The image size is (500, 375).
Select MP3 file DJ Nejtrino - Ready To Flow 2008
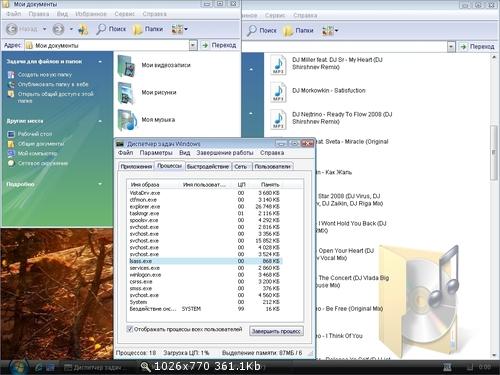(x=278, y=119)
